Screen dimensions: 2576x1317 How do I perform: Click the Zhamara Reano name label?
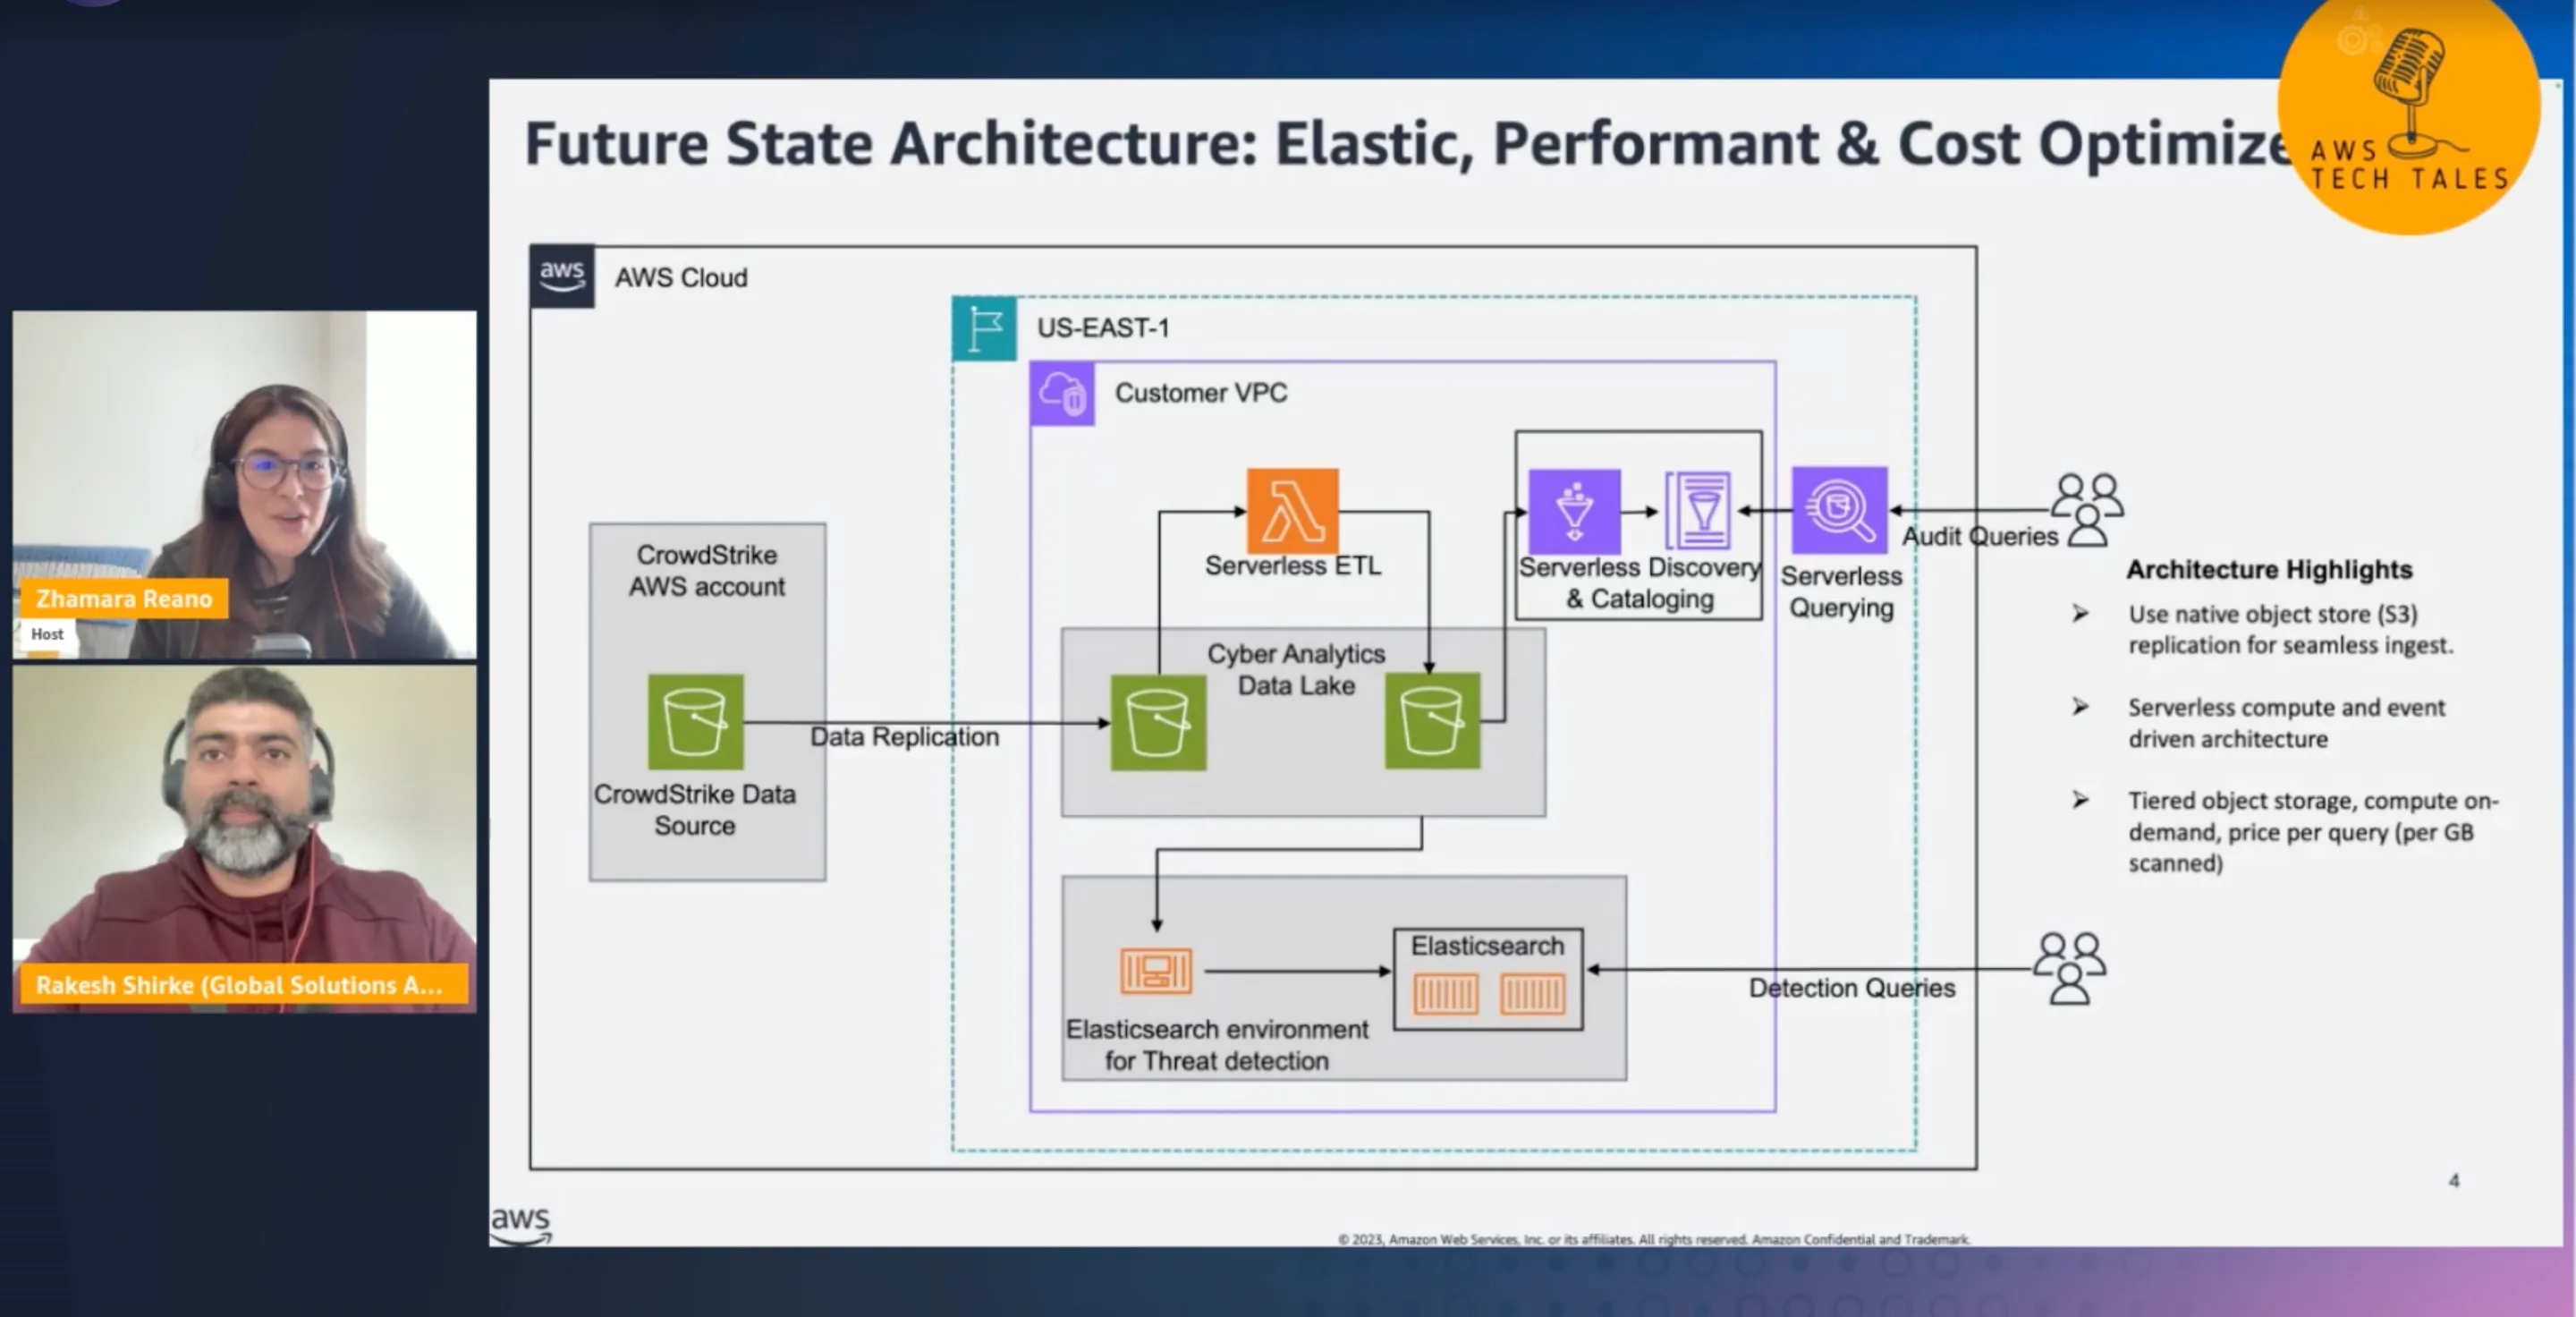124,598
